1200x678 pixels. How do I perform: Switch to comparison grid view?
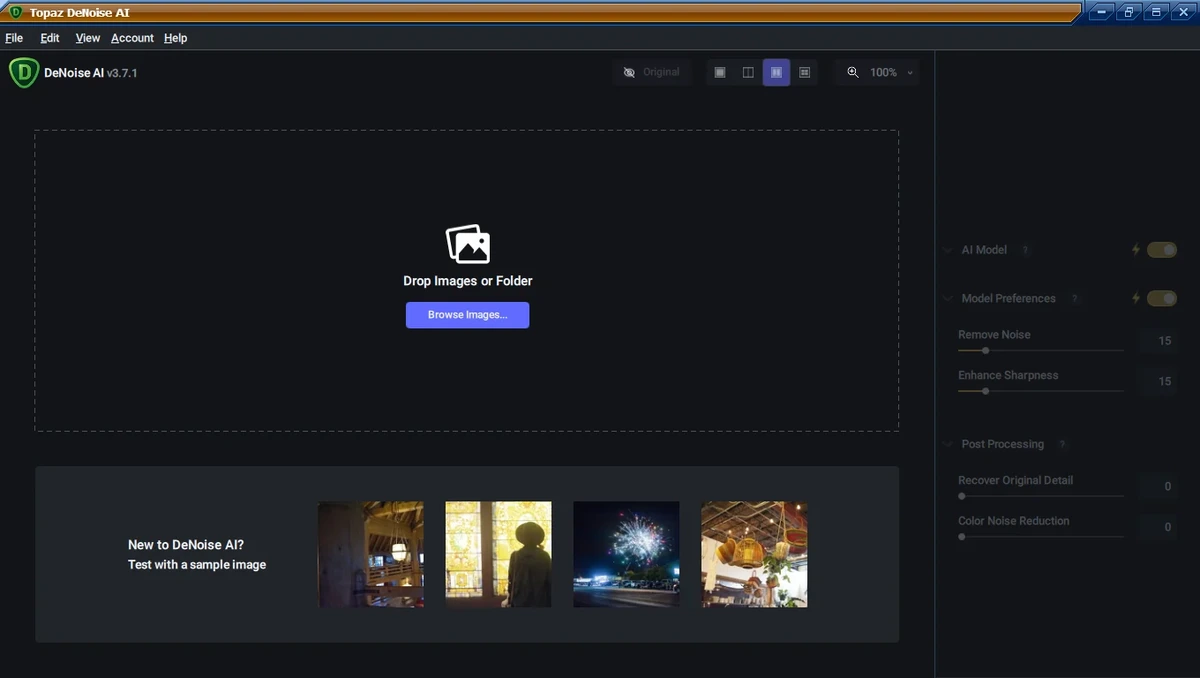(x=804, y=73)
